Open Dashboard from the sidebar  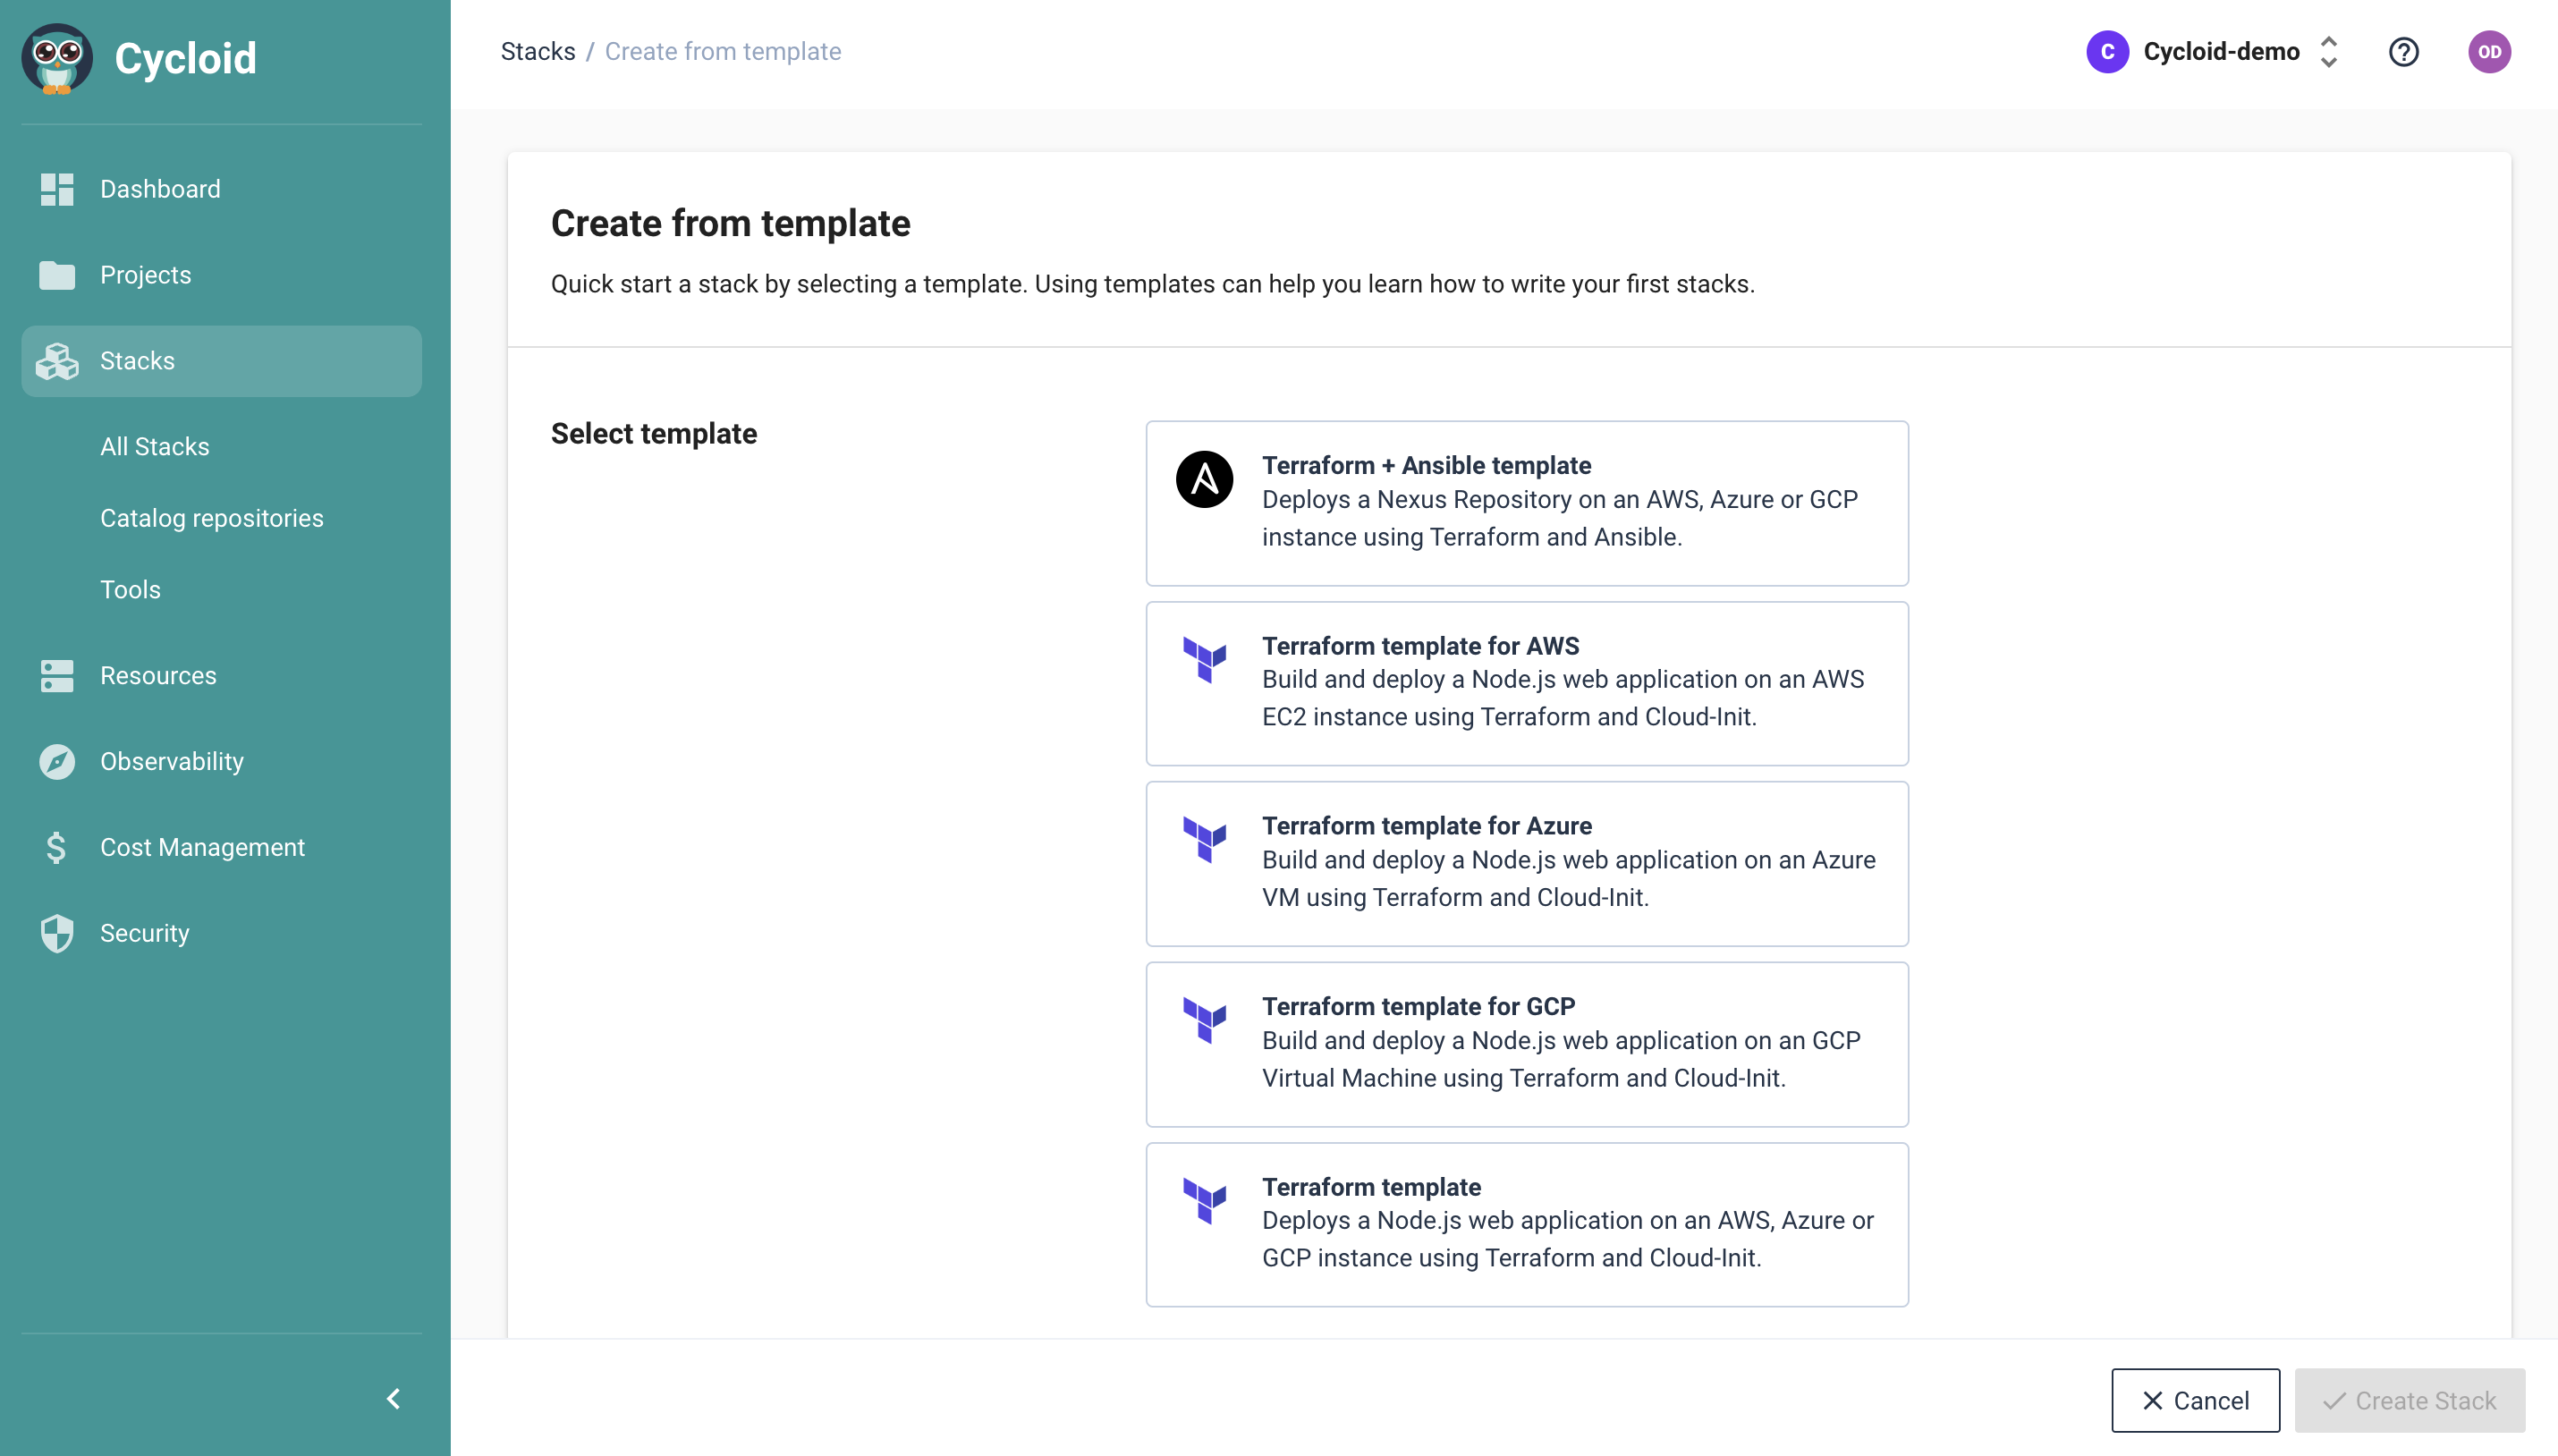click(221, 189)
